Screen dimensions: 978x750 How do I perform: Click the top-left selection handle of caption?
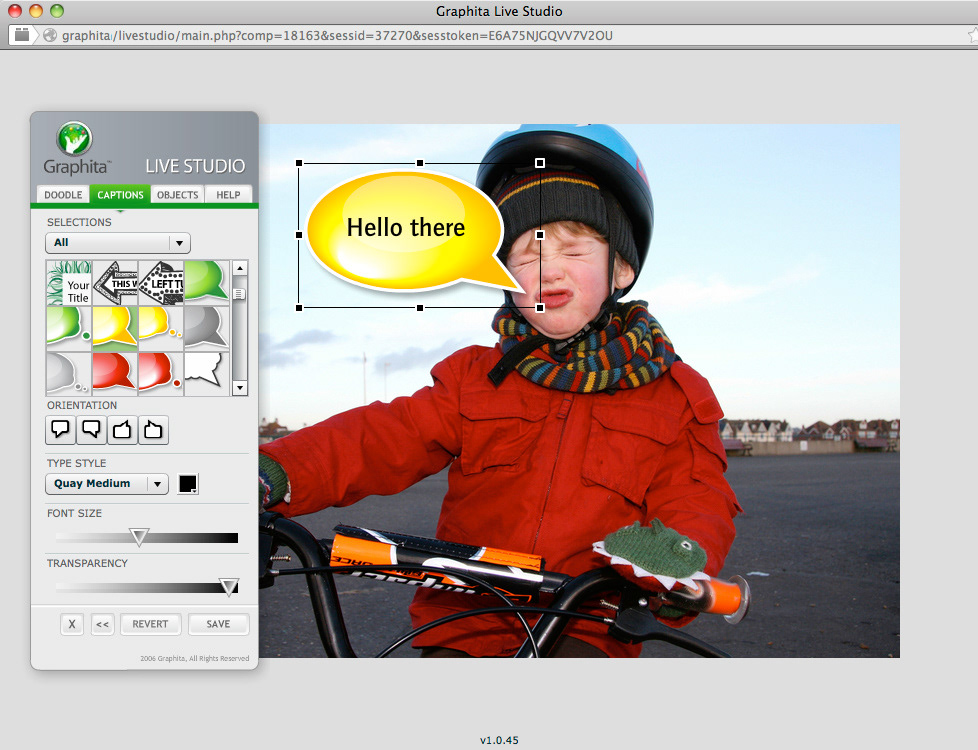[299, 163]
